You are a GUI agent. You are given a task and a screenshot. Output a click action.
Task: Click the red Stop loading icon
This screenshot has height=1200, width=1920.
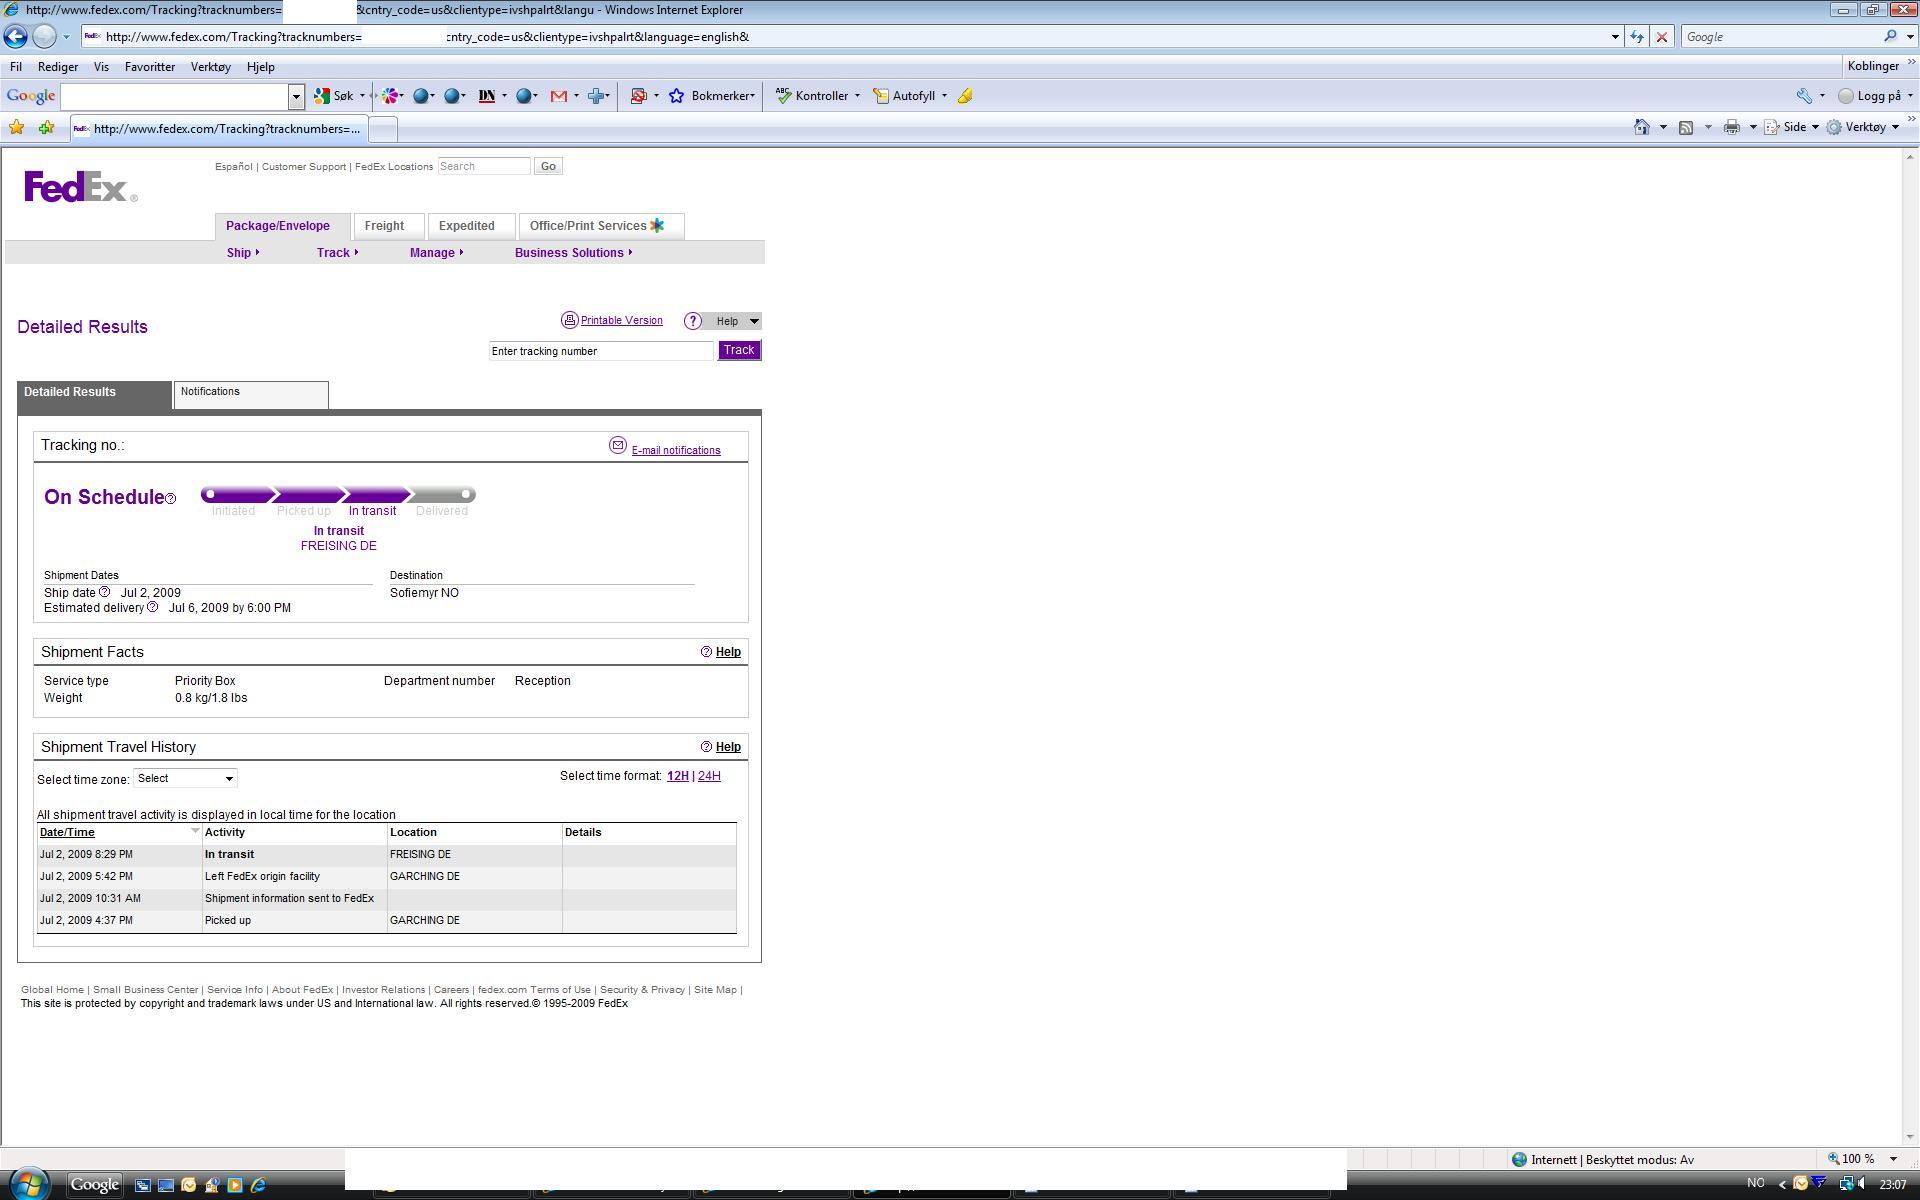coord(1662,37)
